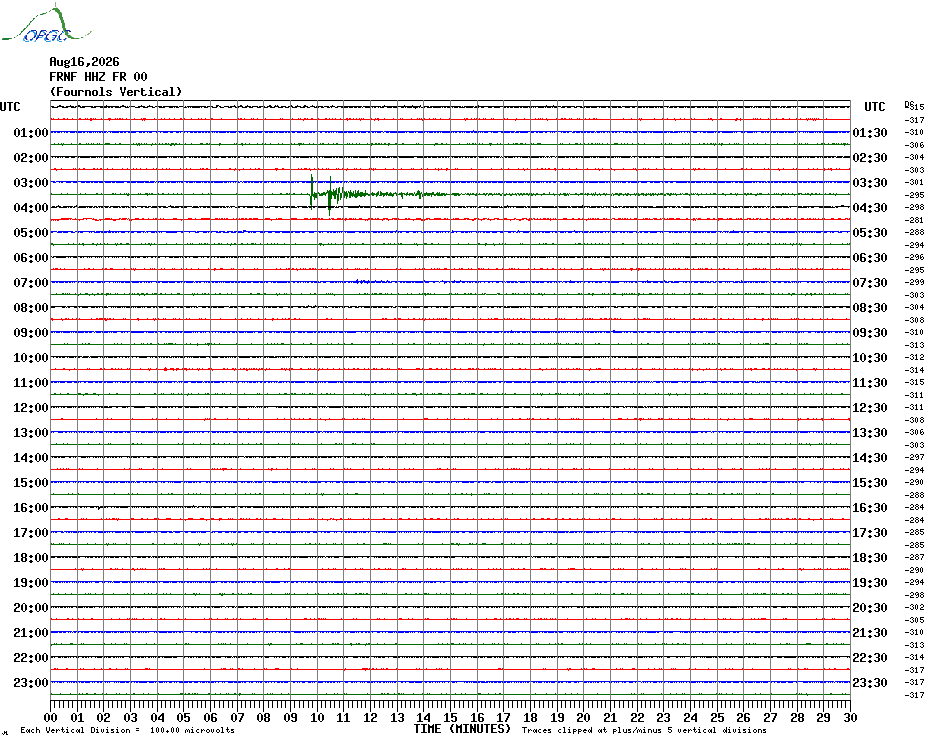Click the "16:30" time label on the right
This screenshot has height=744, width=930.
tap(870, 507)
